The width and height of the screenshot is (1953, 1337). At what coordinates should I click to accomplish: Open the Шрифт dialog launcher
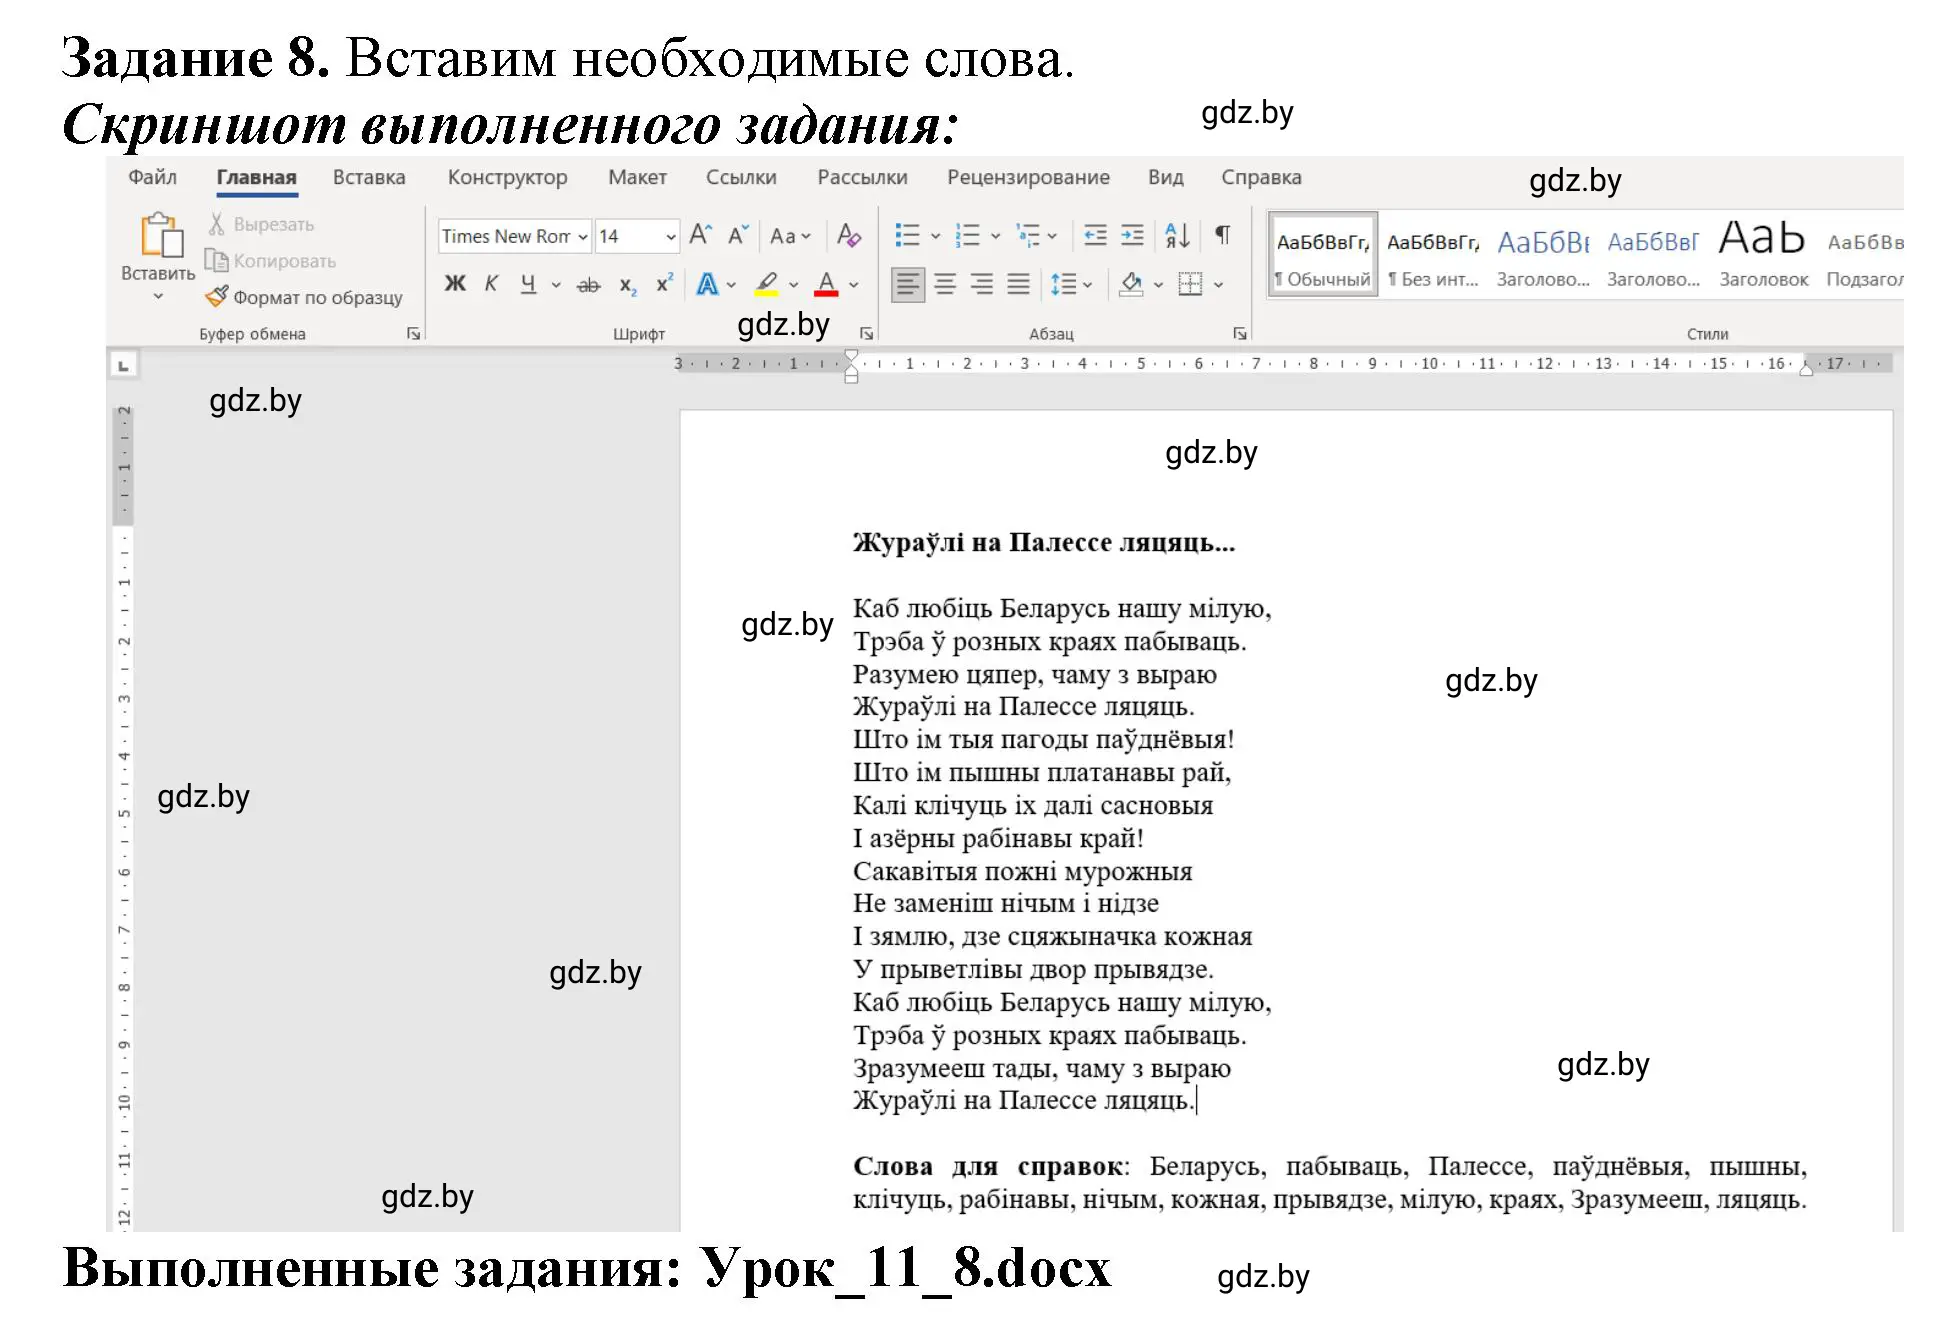(x=867, y=334)
